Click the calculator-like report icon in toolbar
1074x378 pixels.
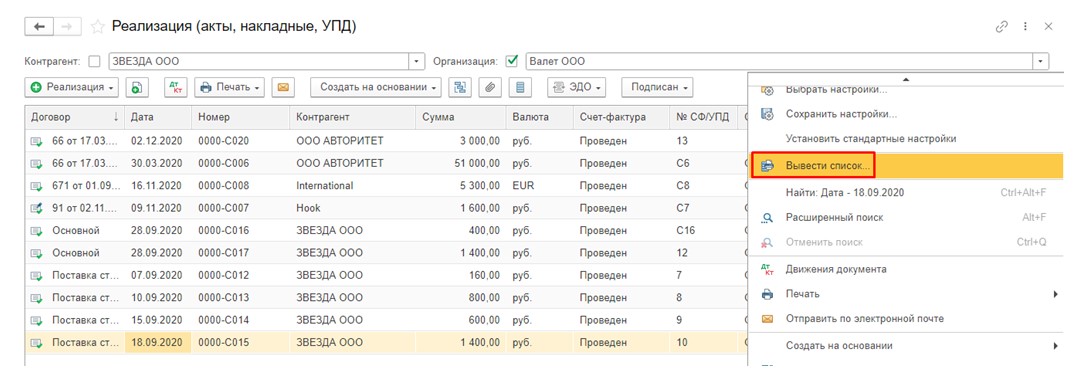point(521,87)
